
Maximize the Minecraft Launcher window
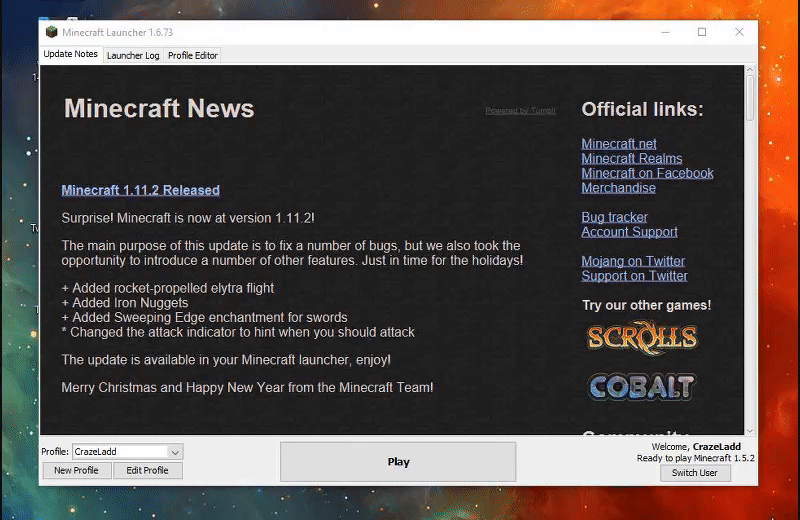[702, 32]
